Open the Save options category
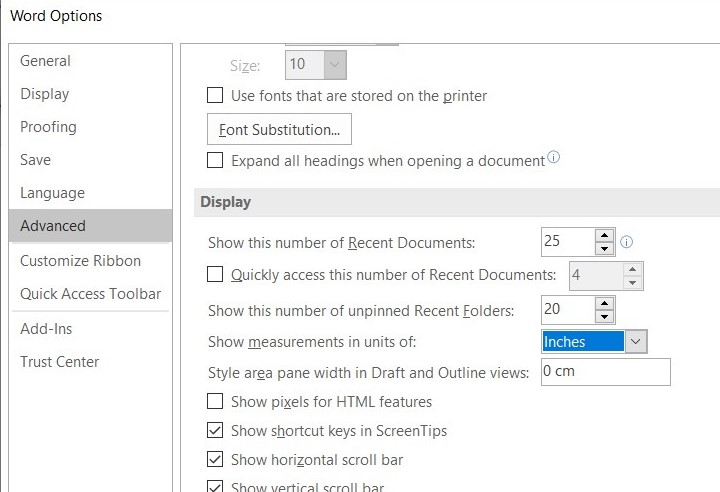720x492 pixels. [90, 160]
